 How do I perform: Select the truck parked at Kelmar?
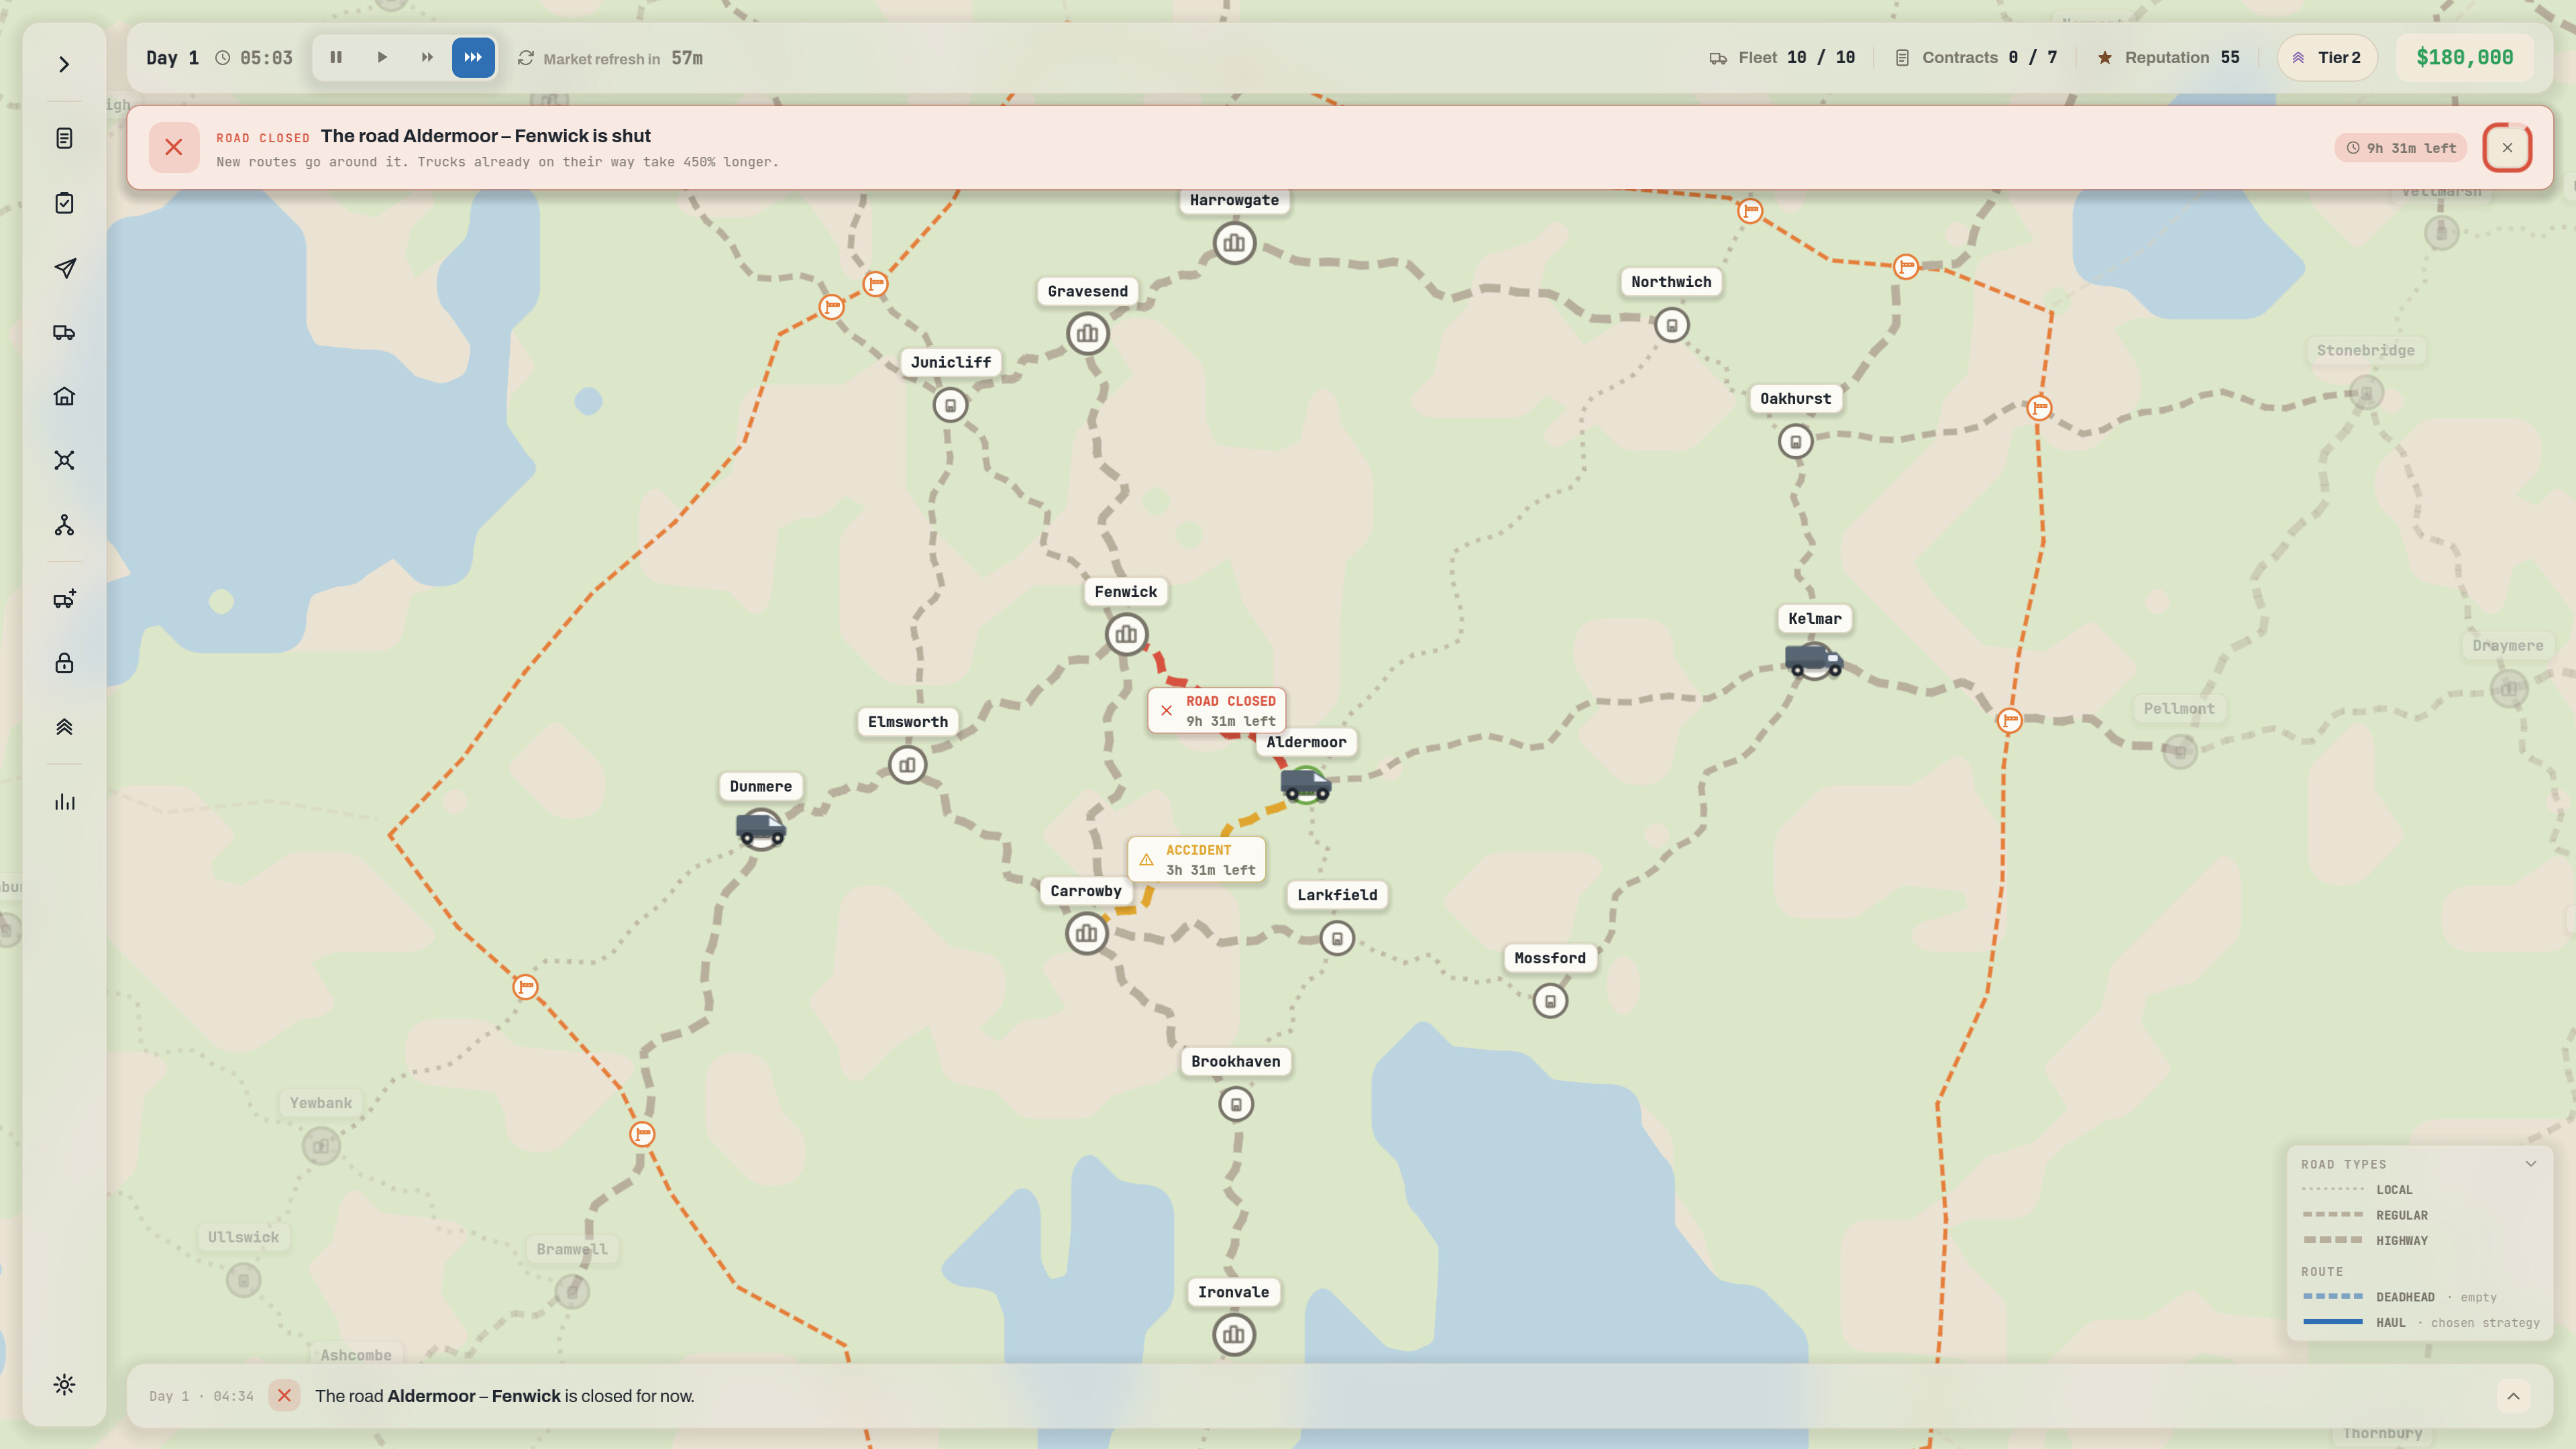tap(1814, 660)
